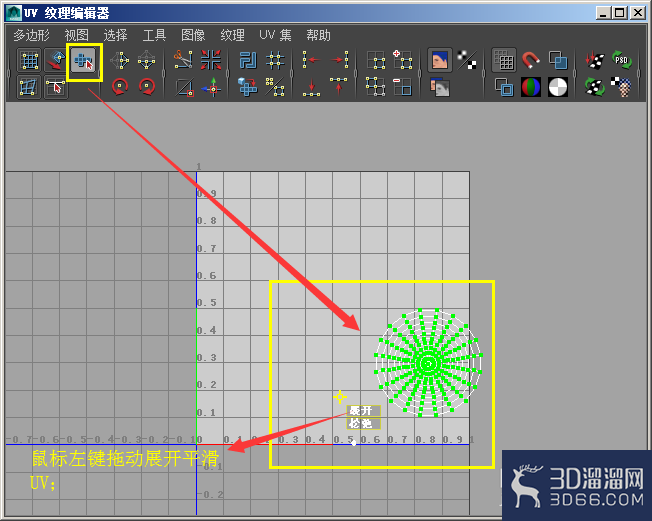Open the UV 集 menu
Viewport: 652px width, 521px height.
[x=275, y=35]
